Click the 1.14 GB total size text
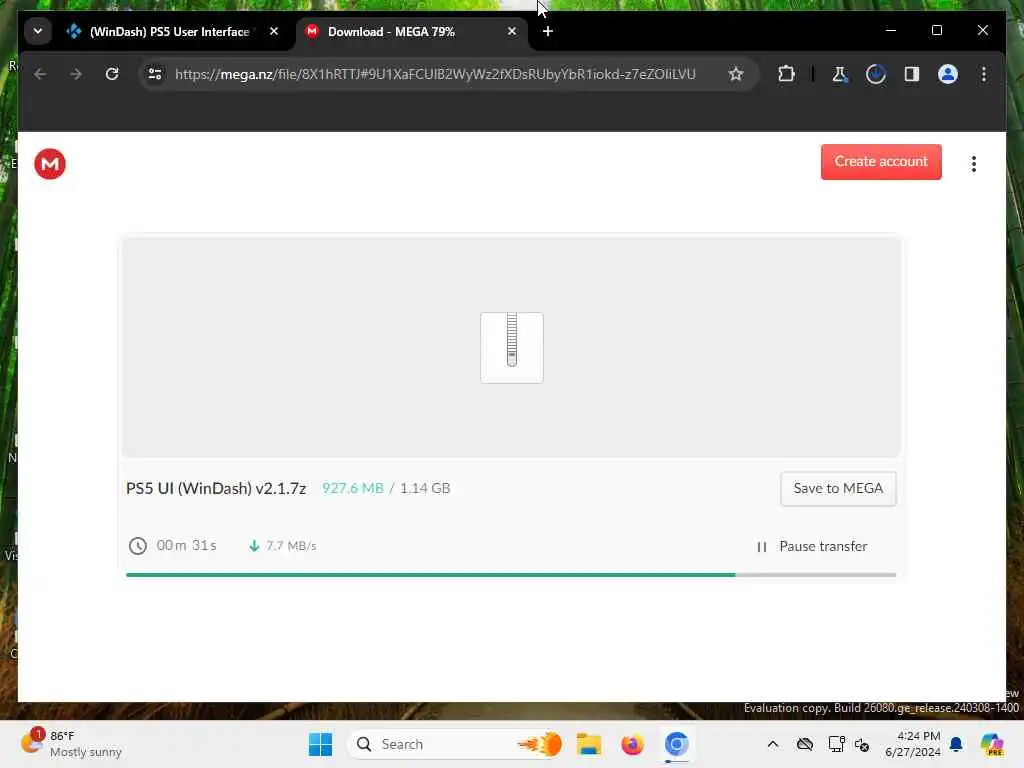This screenshot has height=768, width=1024. (x=424, y=488)
